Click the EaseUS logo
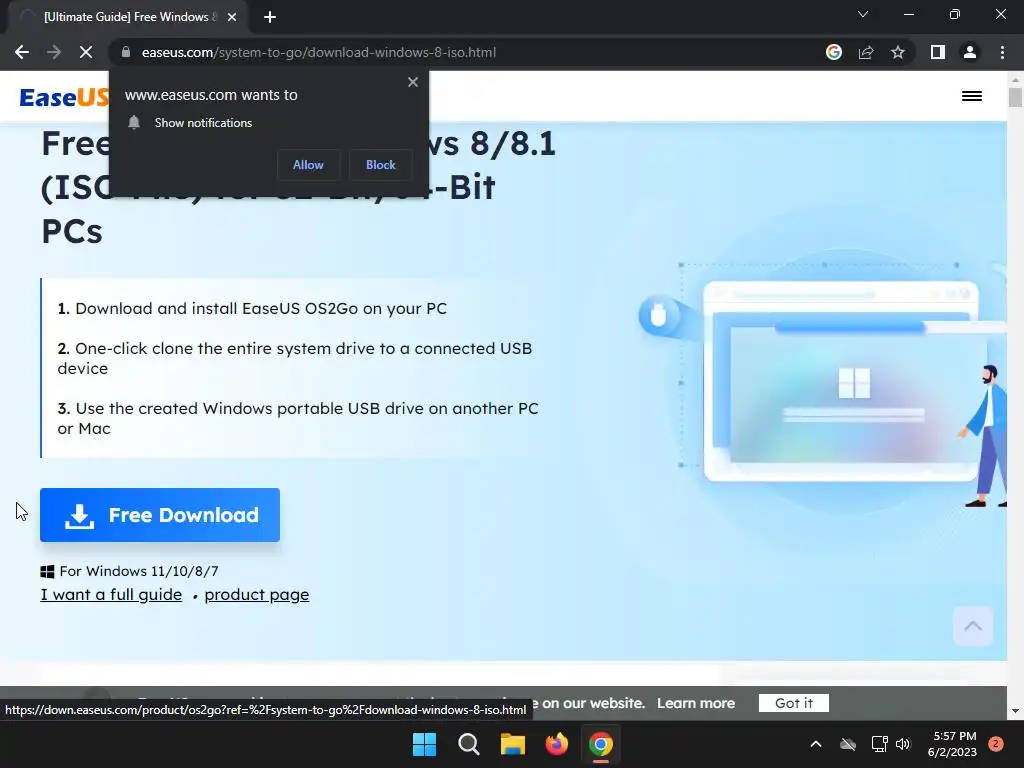1024x768 pixels. click(64, 97)
